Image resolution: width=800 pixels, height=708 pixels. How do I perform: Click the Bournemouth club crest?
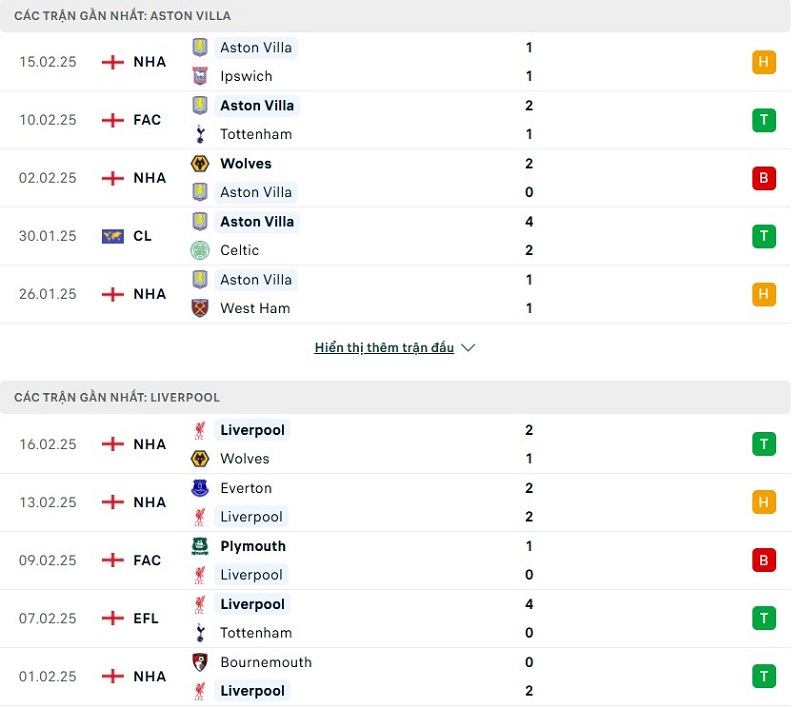pos(200,662)
